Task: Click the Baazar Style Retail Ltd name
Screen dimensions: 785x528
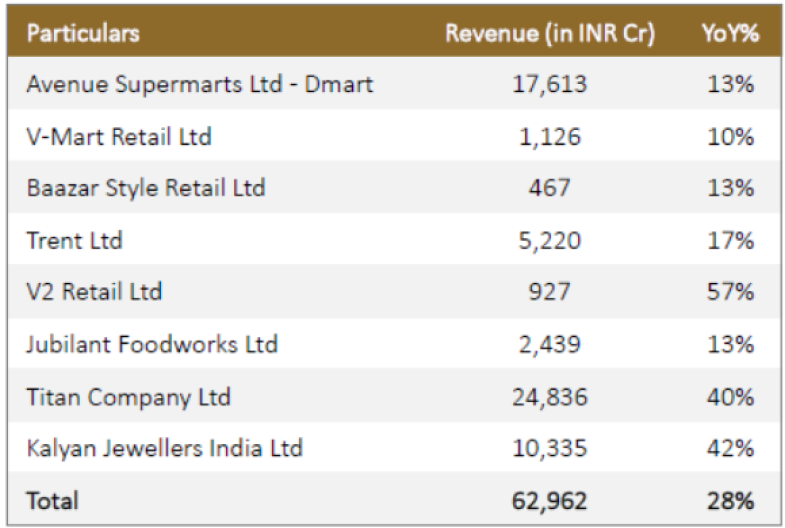Action: point(146,189)
